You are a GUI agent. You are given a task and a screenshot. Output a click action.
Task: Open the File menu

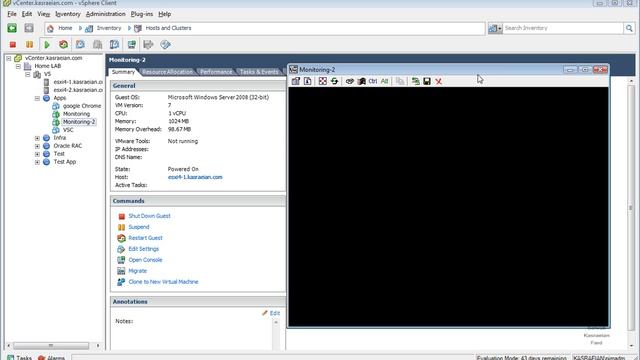[x=12, y=14]
